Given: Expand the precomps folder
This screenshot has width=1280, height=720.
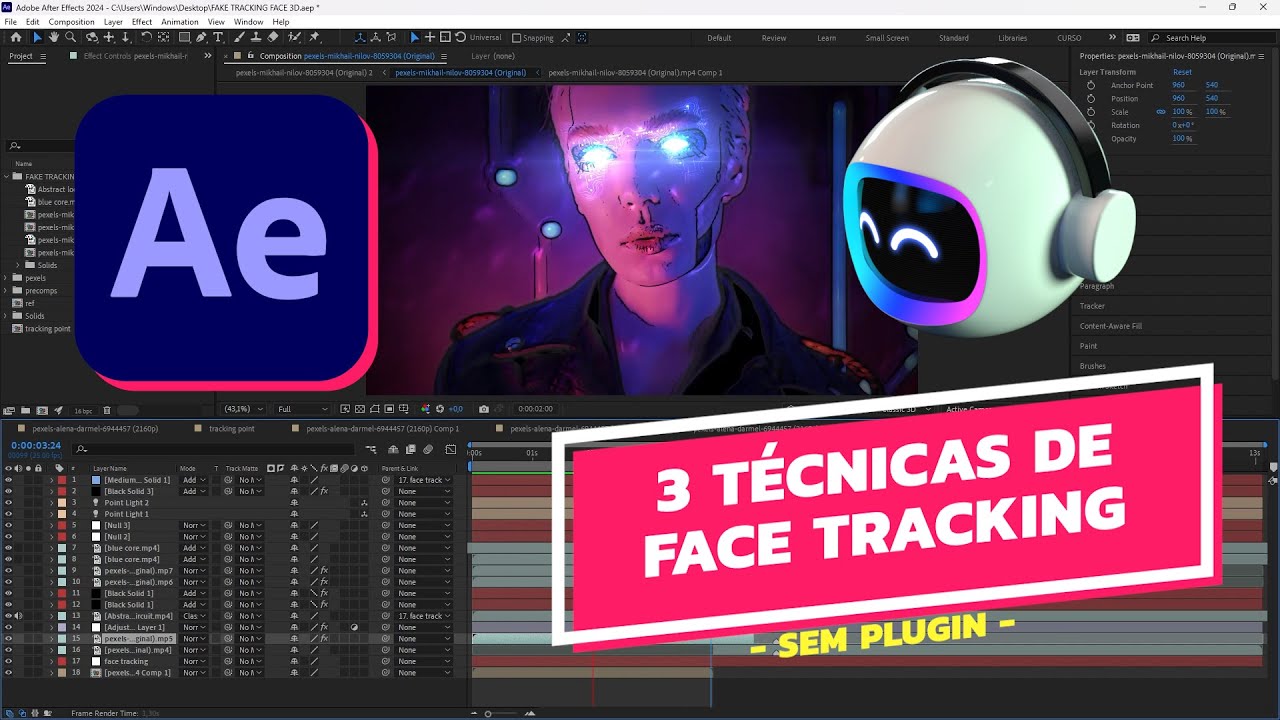Looking at the screenshot, I should [x=6, y=291].
